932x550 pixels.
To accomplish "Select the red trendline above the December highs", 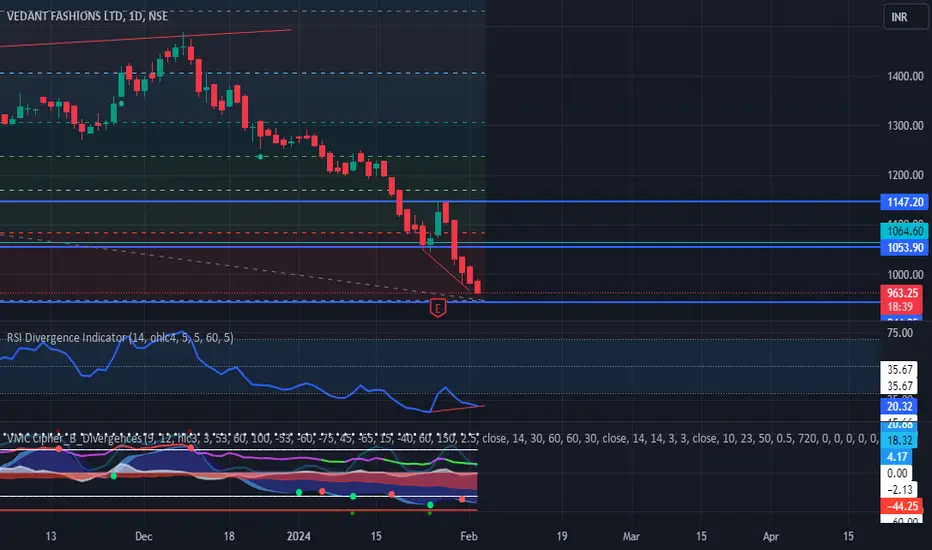I will click(146, 37).
